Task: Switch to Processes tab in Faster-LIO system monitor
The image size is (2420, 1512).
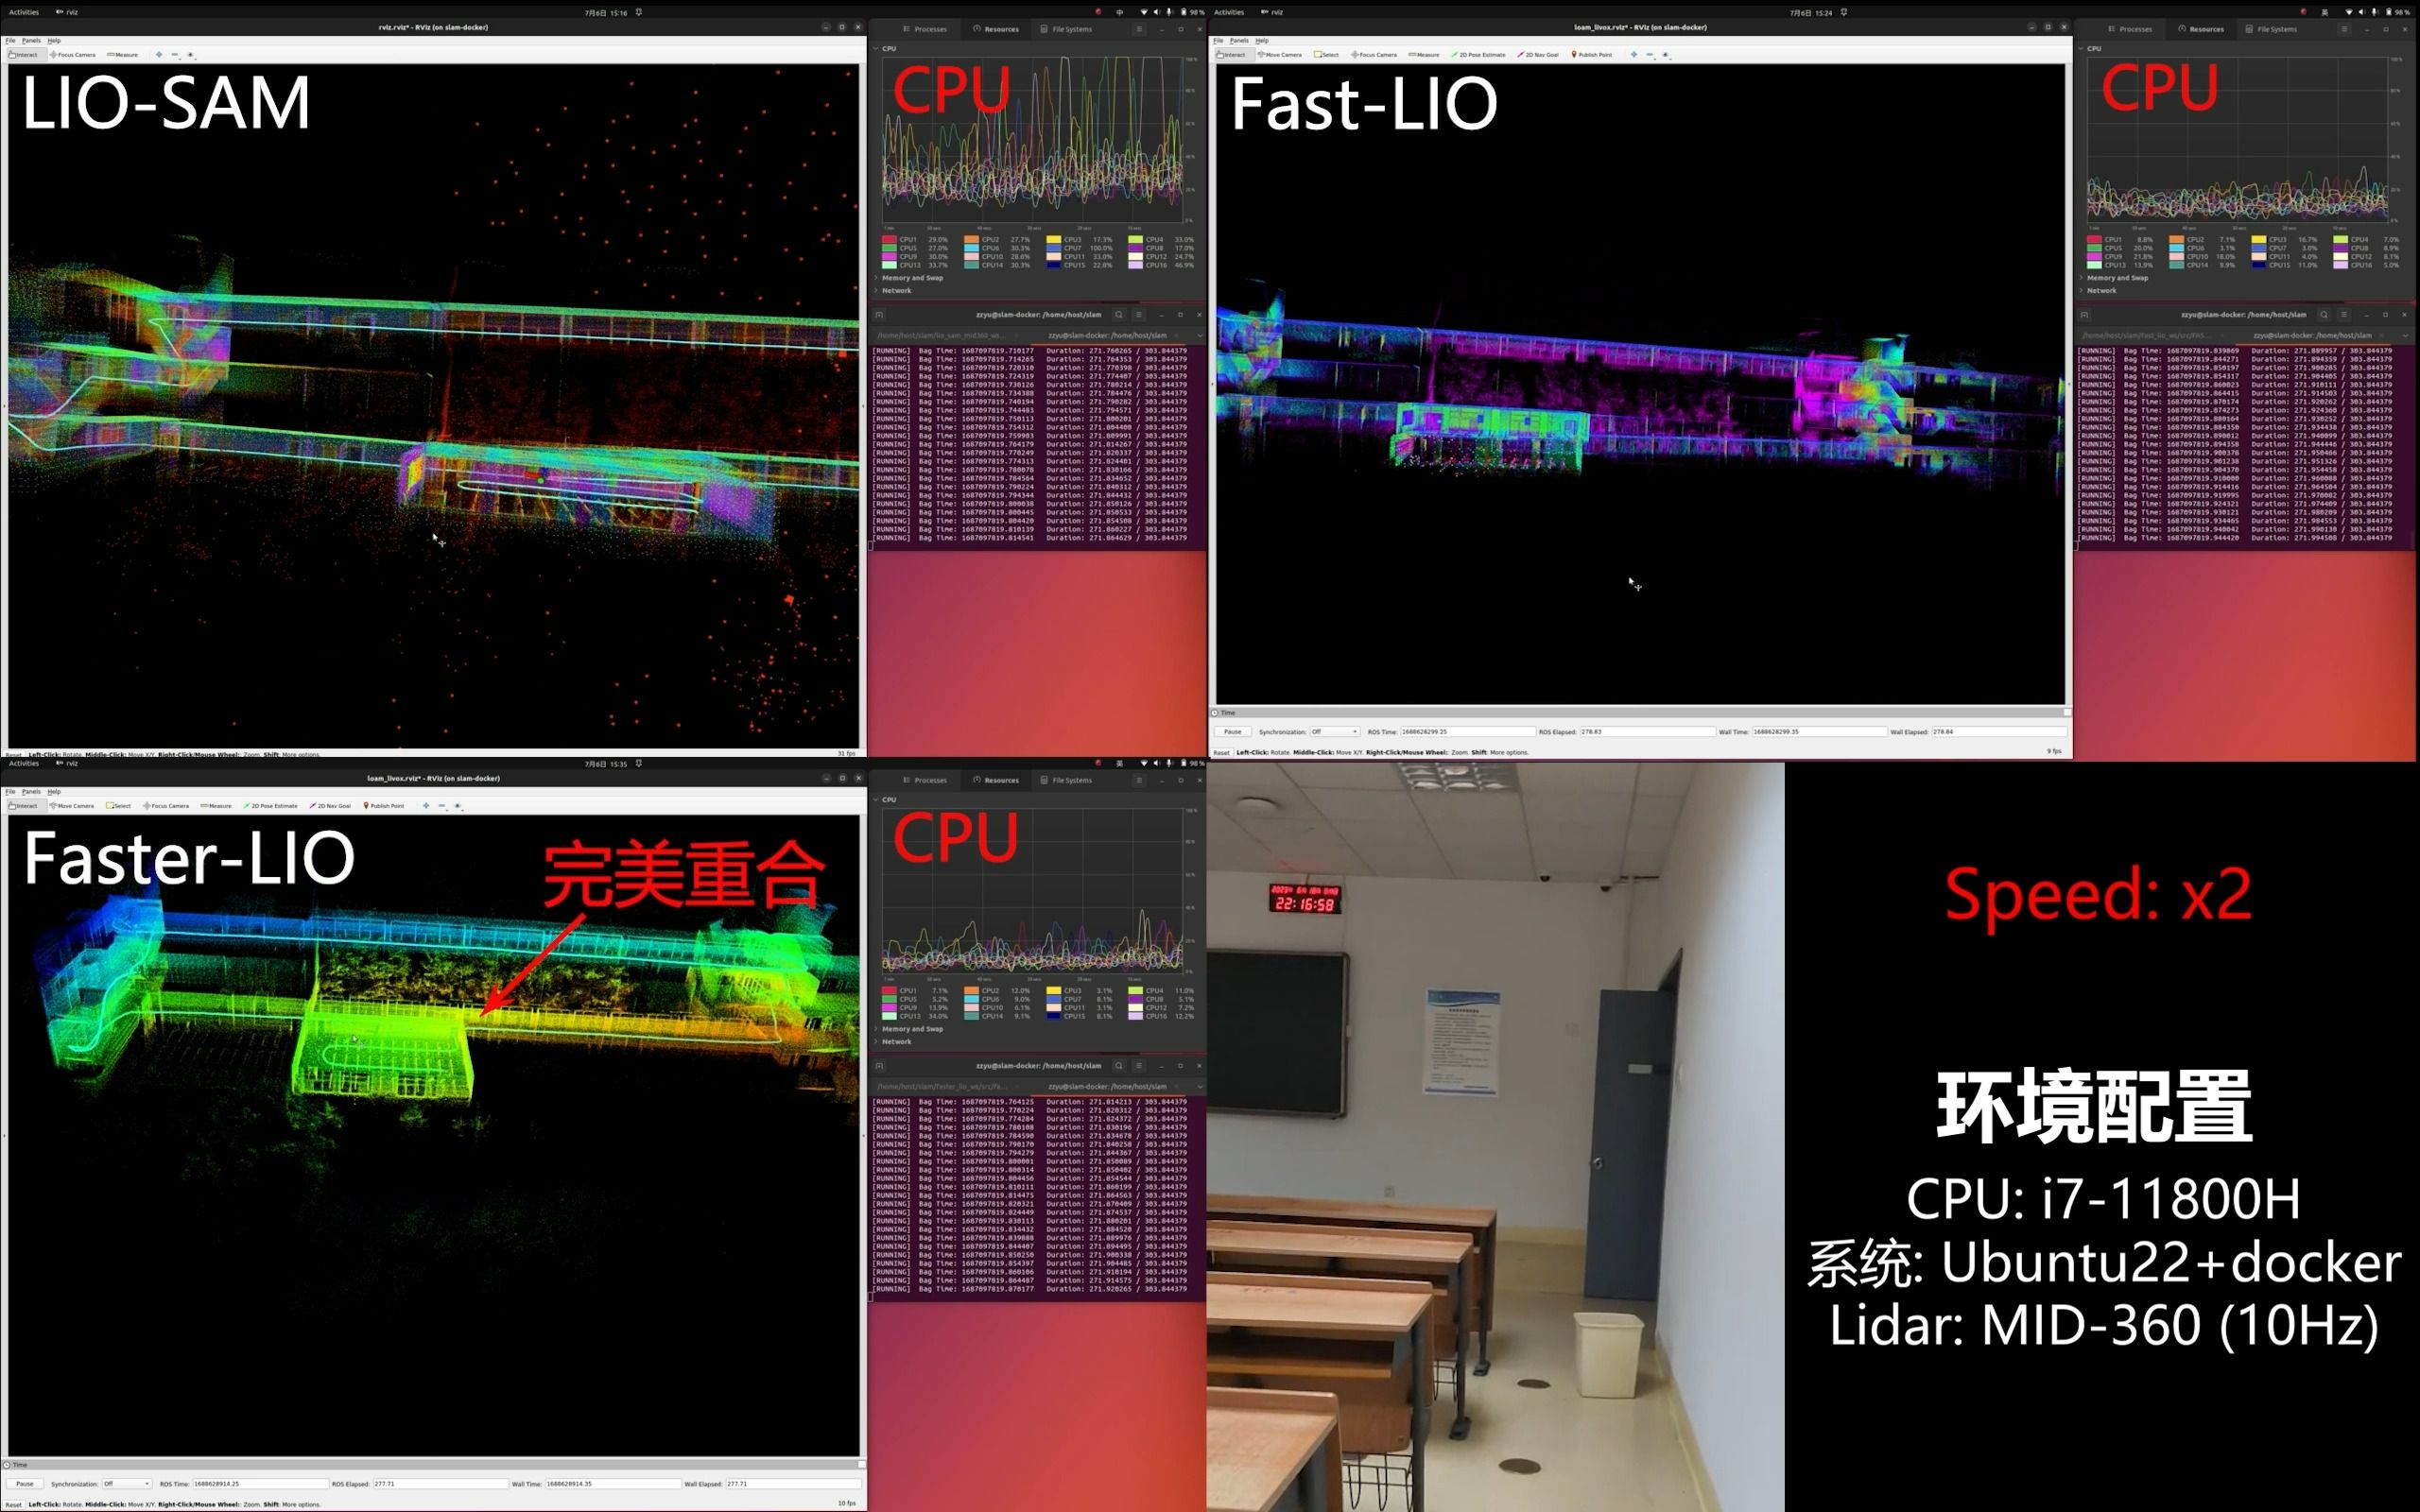Action: pos(925,780)
